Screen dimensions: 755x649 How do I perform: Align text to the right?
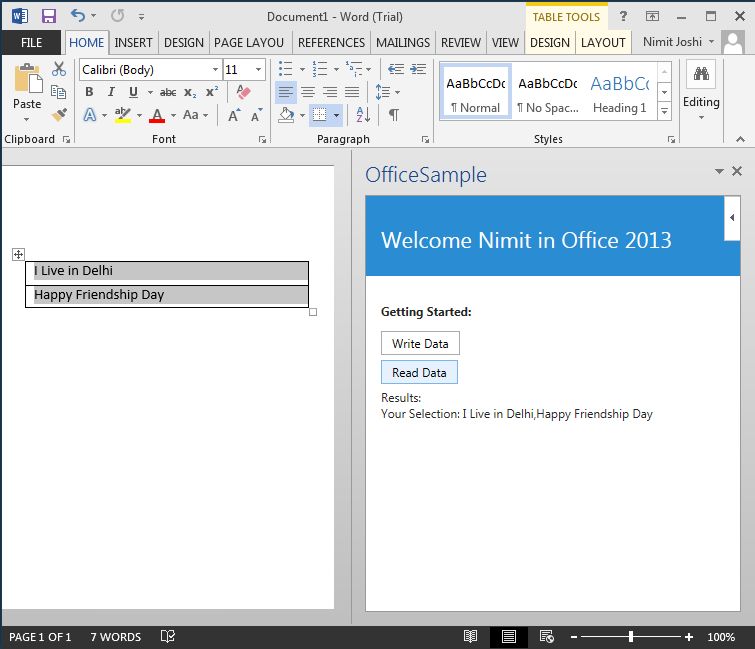point(330,92)
